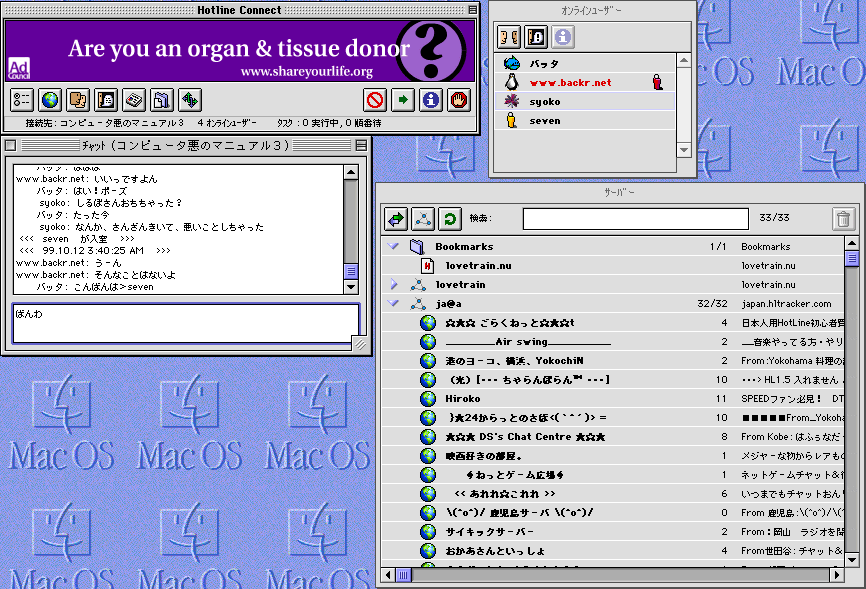This screenshot has width=866, height=589.
Task: Open the private chat faces icon in users window
Action: coord(508,37)
